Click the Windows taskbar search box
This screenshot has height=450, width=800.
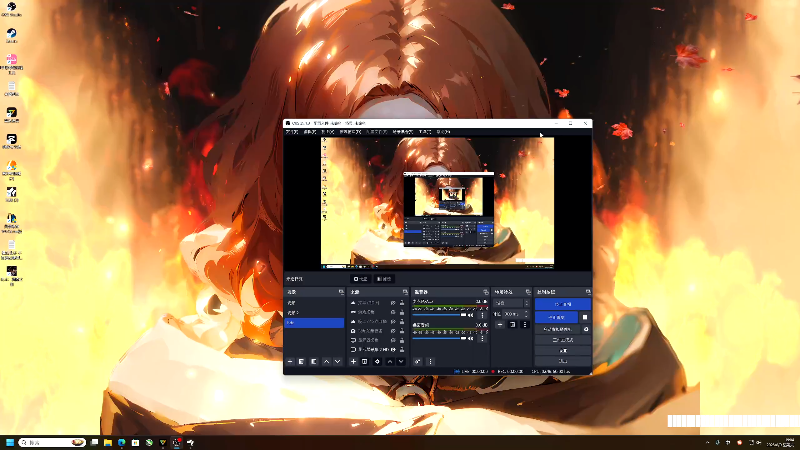(x=52, y=442)
